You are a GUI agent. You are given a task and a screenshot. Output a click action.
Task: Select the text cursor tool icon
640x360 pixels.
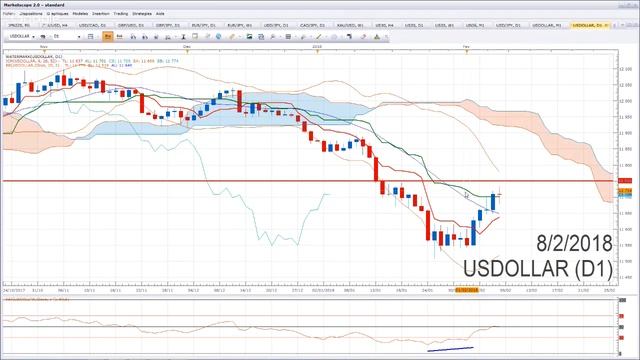pos(183,37)
